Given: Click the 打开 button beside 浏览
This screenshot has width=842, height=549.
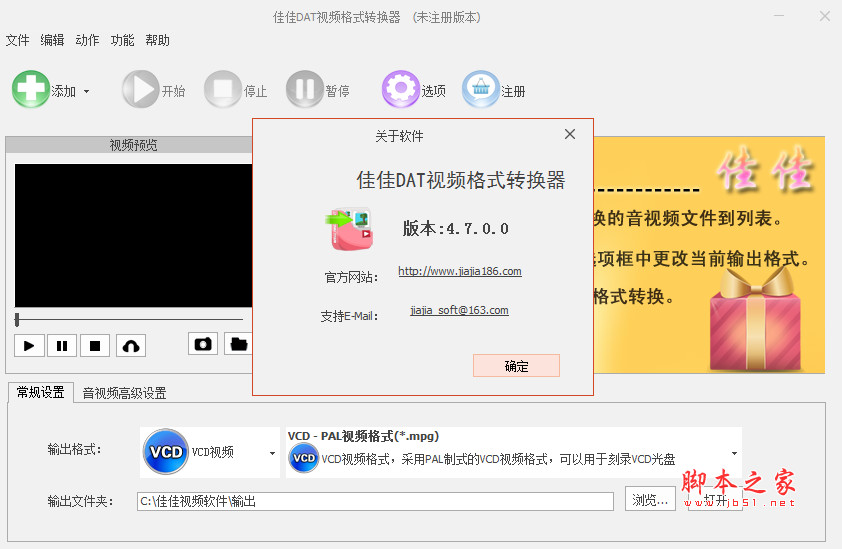Looking at the screenshot, I should [x=715, y=499].
